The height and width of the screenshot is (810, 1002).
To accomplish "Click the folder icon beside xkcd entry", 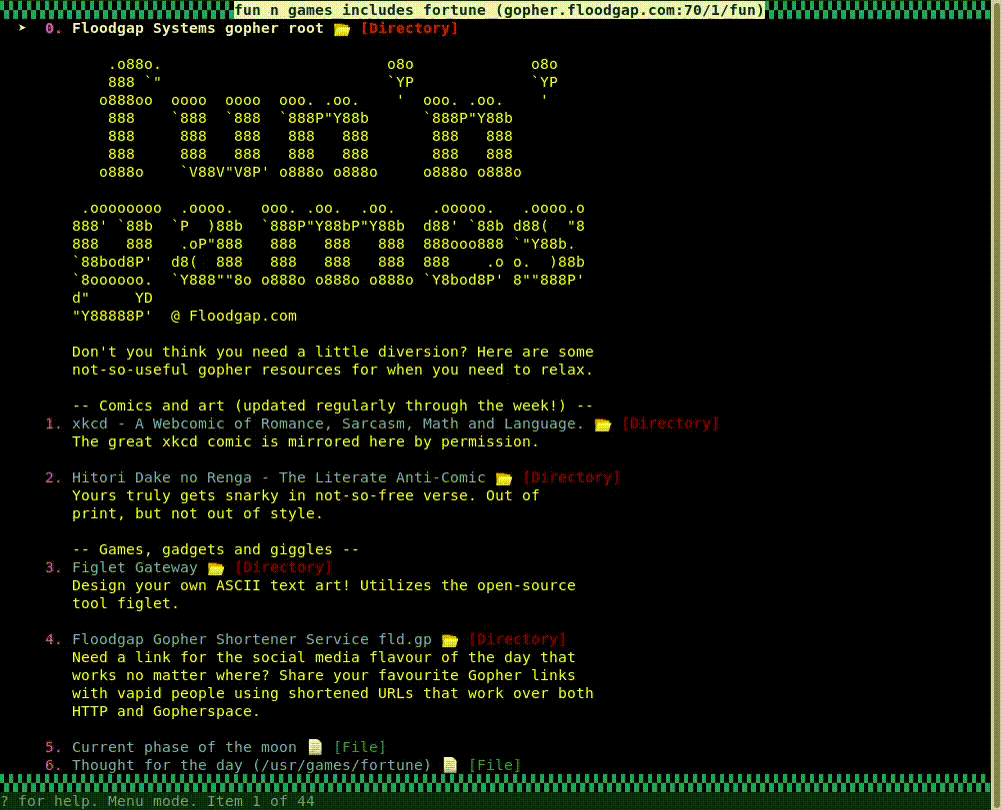I will coord(603,425).
